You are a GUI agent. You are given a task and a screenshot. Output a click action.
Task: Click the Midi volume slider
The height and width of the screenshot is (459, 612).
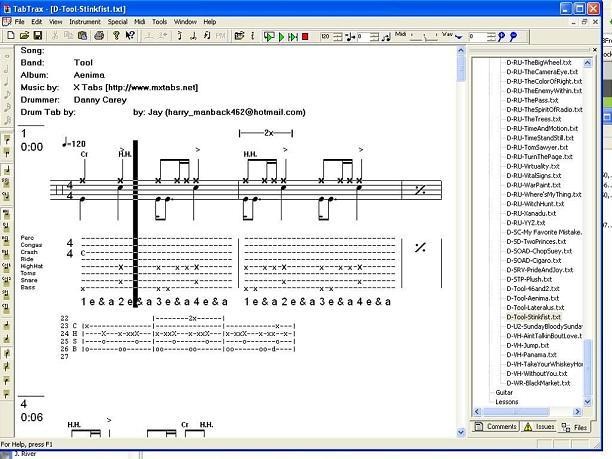423,38
